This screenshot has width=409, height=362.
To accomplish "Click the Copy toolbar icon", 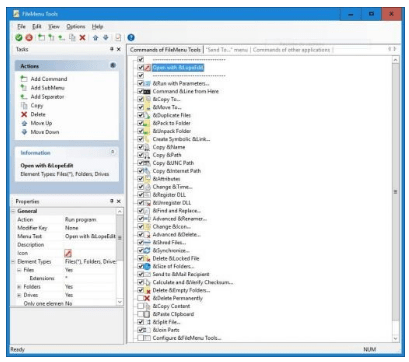I will (72, 38).
